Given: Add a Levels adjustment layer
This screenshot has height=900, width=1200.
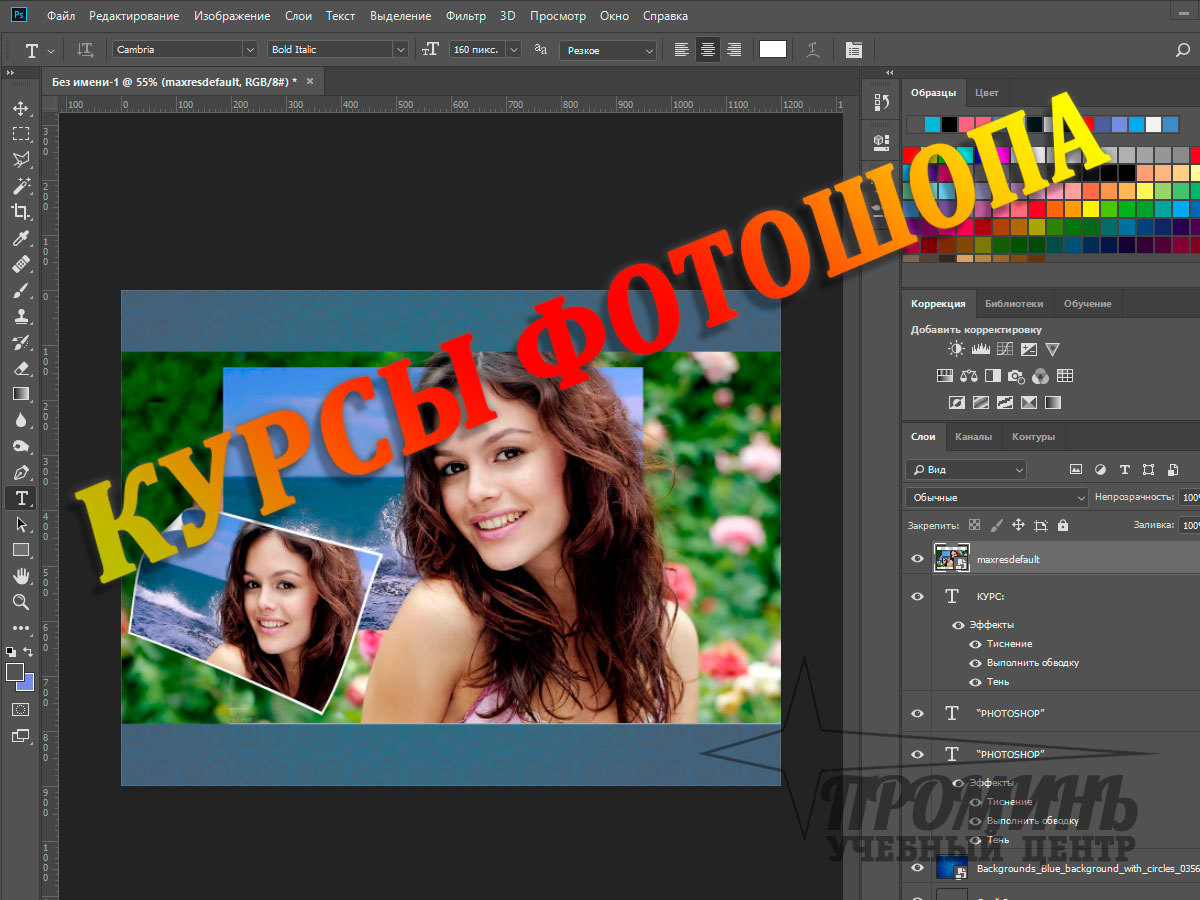Looking at the screenshot, I should [x=980, y=349].
